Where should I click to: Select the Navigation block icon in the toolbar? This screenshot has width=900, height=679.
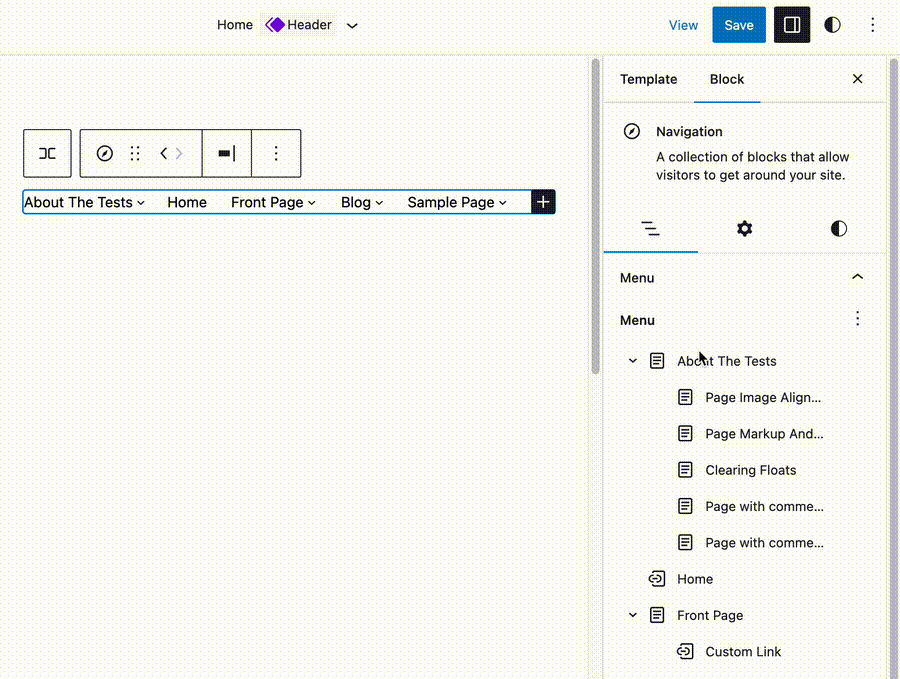(104, 153)
